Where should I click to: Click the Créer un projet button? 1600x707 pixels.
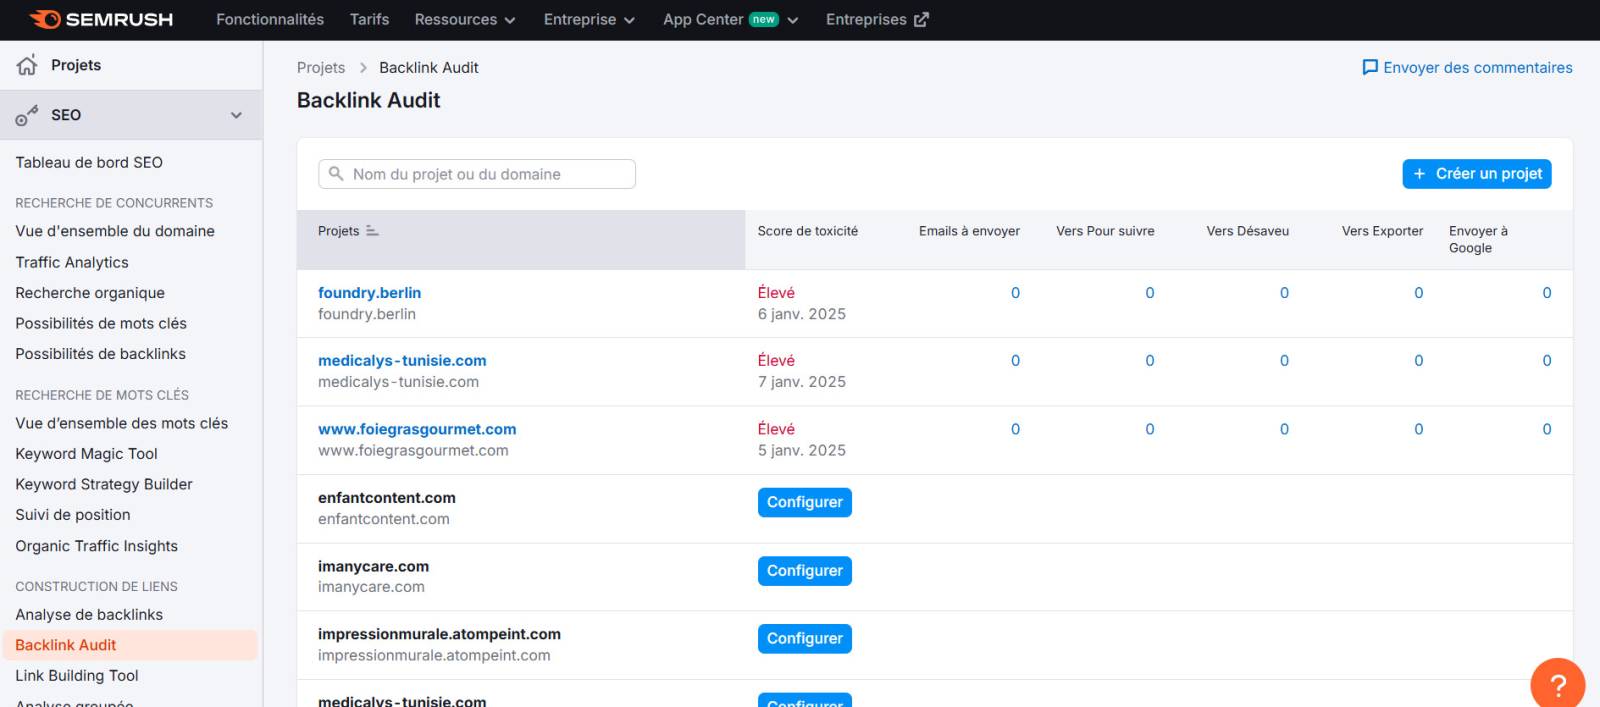1477,174
